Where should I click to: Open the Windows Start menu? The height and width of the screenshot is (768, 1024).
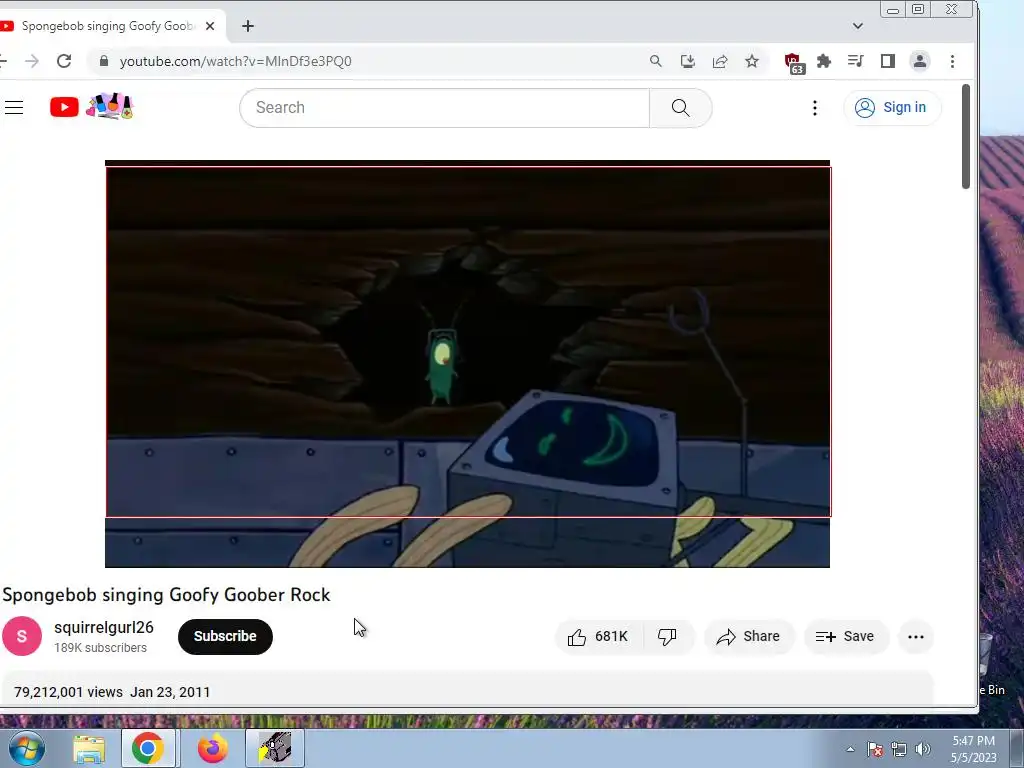[x=26, y=748]
